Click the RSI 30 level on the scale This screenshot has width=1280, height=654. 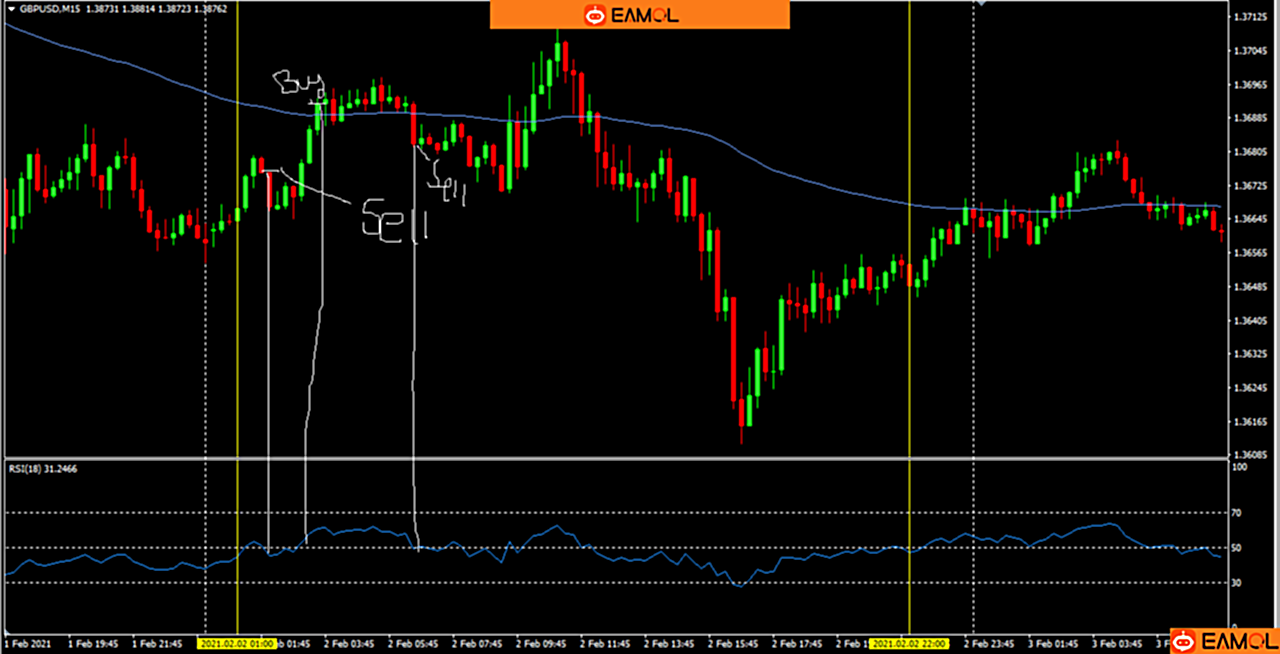click(x=1239, y=583)
